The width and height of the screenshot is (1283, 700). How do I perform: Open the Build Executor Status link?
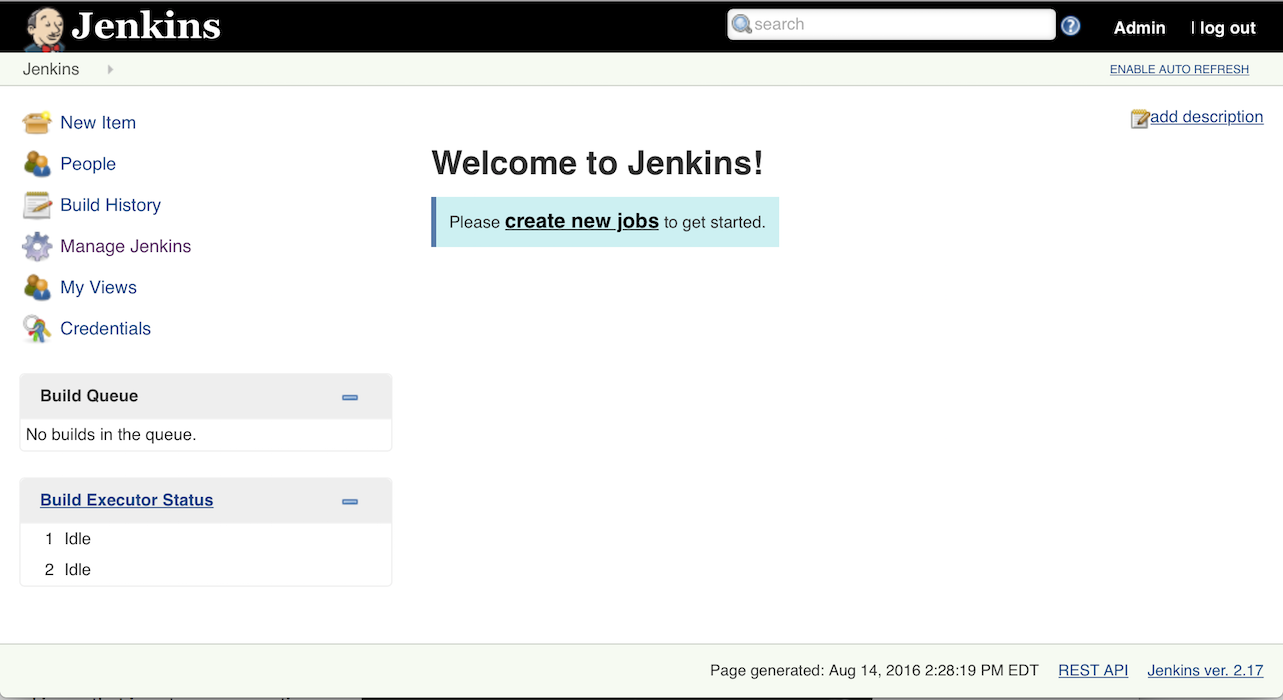point(127,500)
